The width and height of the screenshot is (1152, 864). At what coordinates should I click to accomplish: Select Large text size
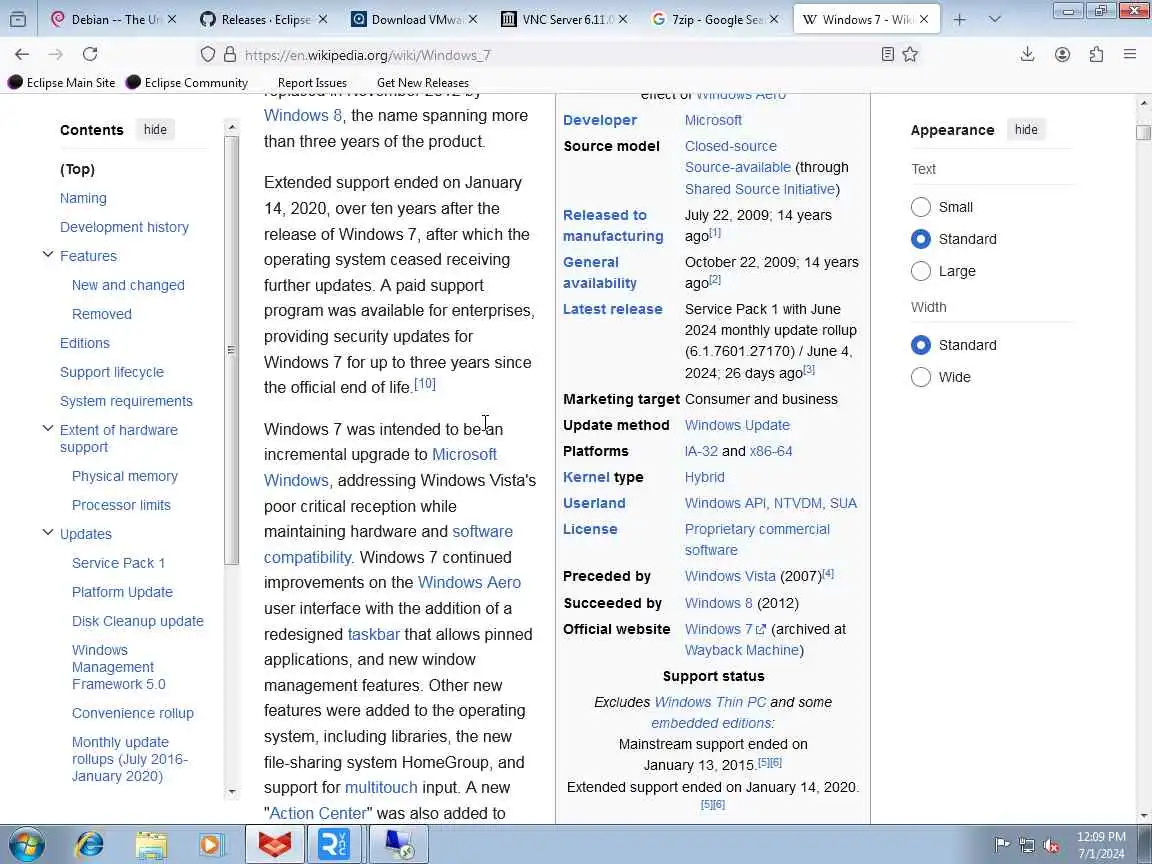[x=921, y=271]
